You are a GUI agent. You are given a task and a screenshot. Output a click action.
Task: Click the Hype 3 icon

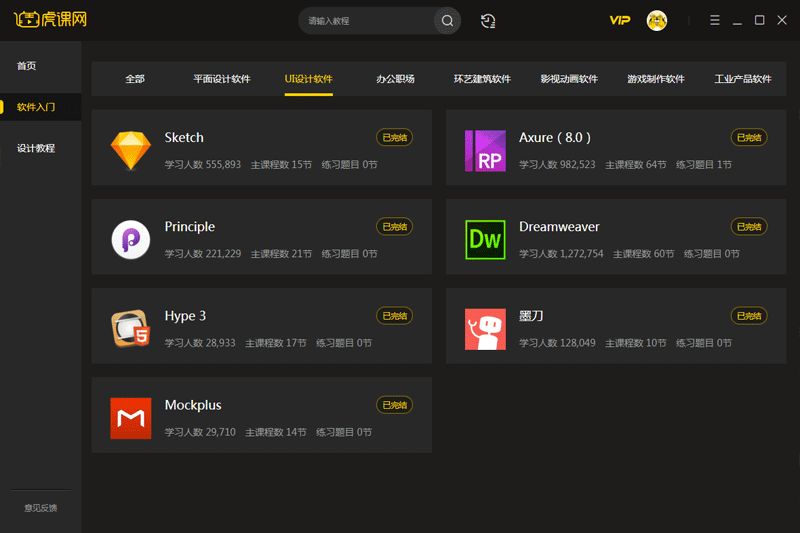click(x=131, y=328)
